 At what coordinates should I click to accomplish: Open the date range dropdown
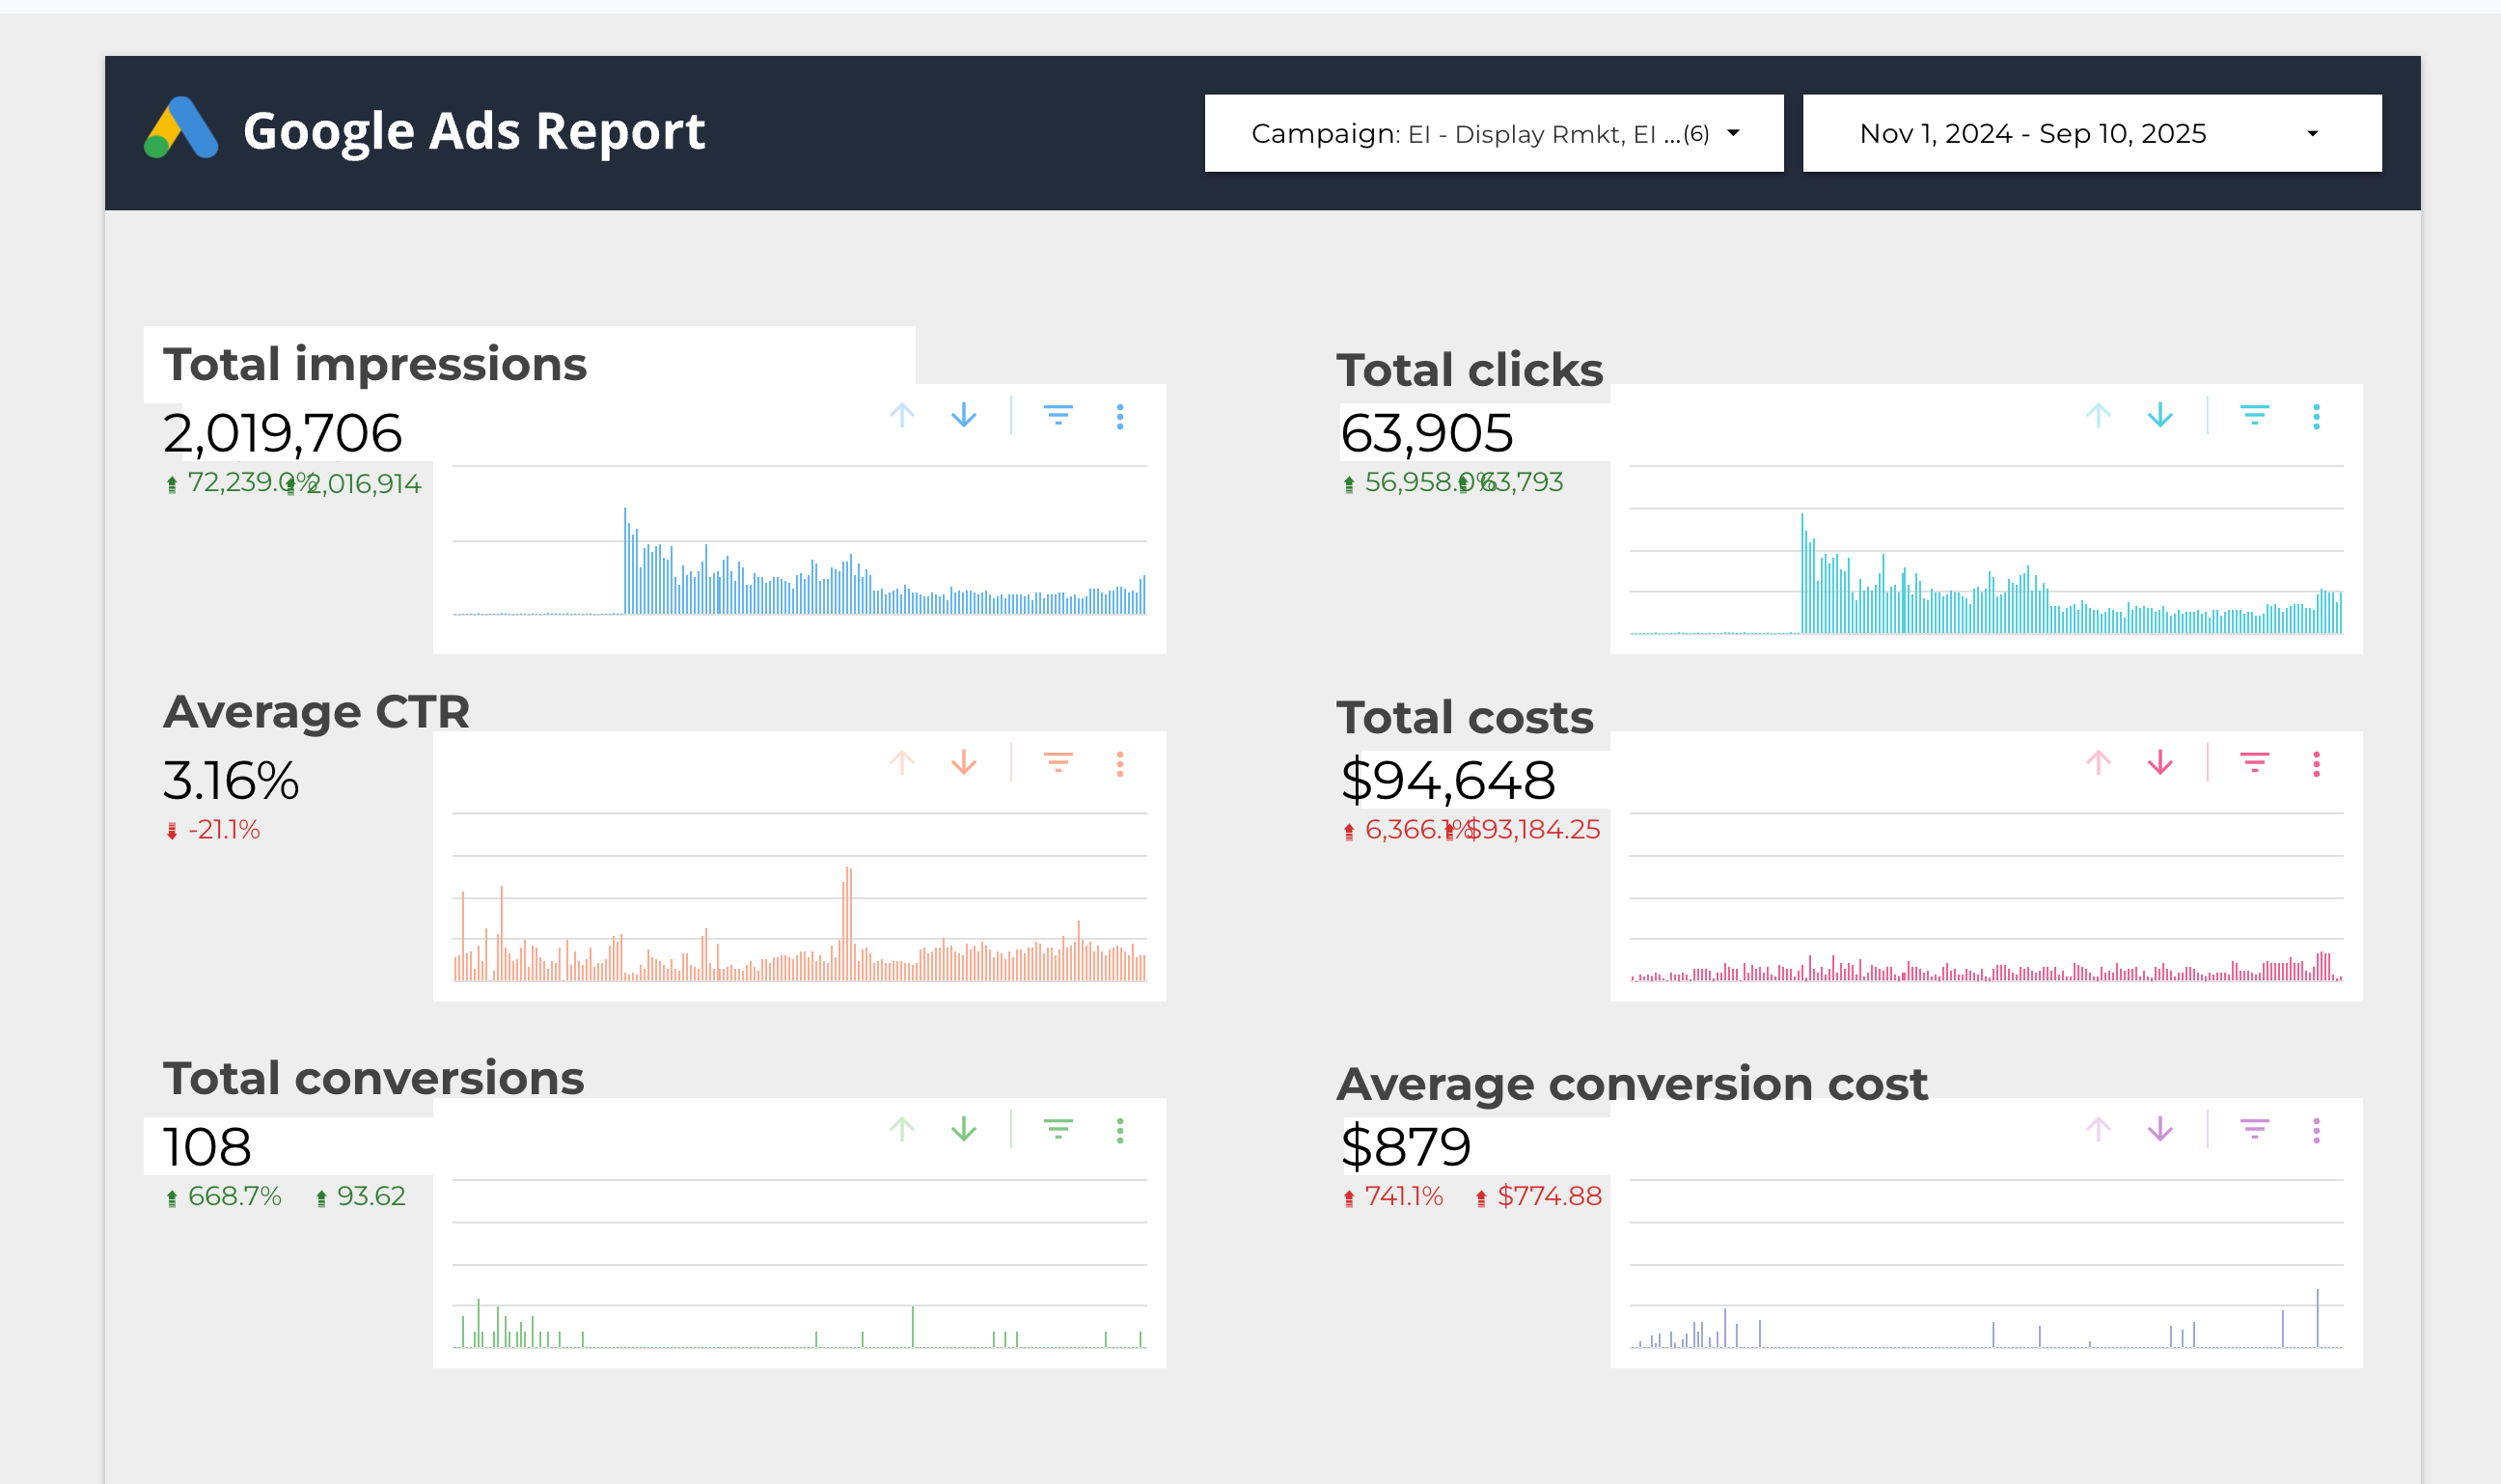pyautogui.click(x=2090, y=134)
